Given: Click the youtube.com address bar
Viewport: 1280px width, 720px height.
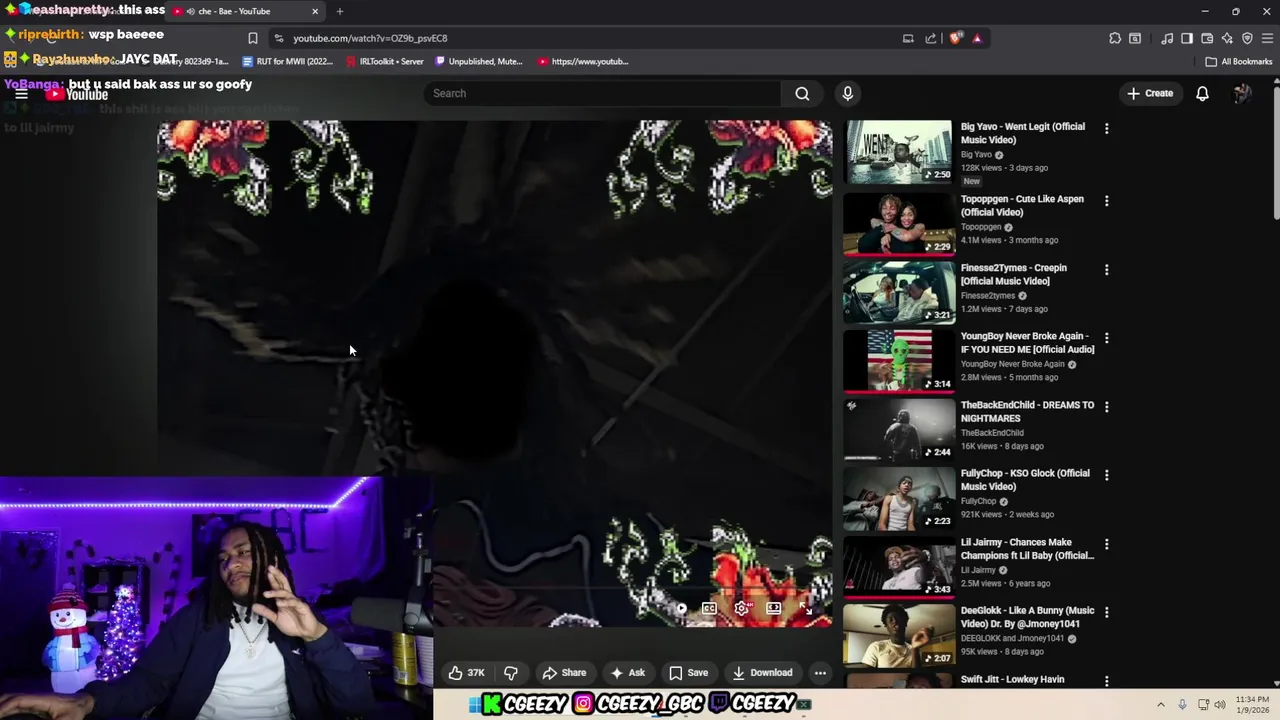Looking at the screenshot, I should click(590, 38).
